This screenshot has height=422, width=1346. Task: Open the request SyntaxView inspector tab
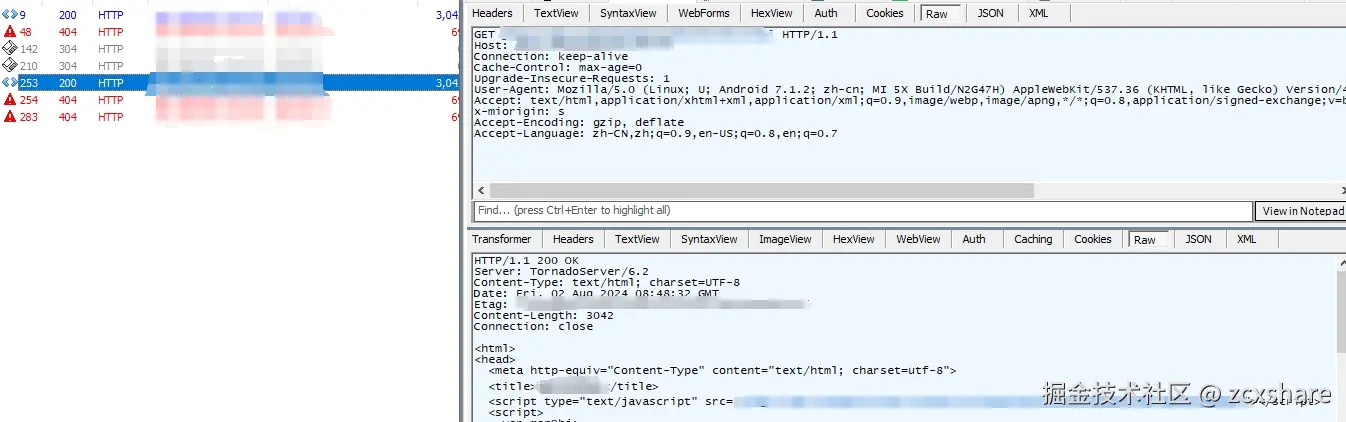[x=628, y=13]
